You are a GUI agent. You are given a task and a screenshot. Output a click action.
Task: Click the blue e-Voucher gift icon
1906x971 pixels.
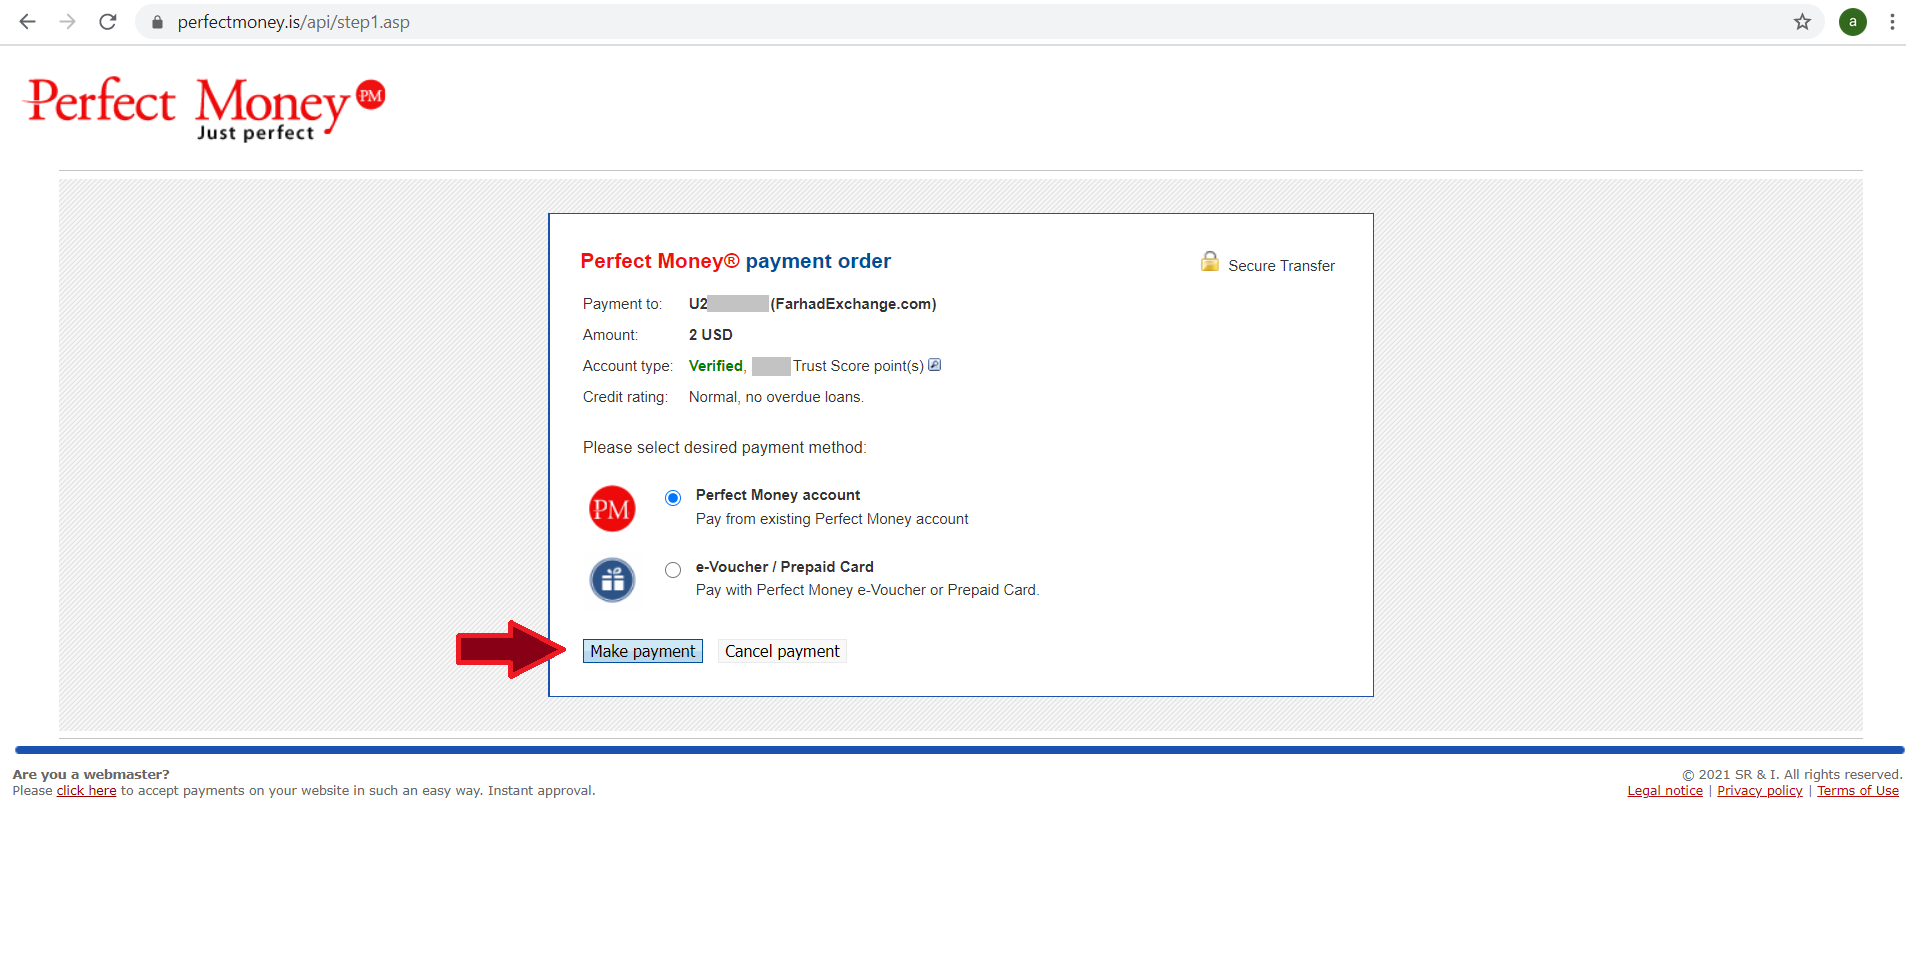(x=612, y=580)
